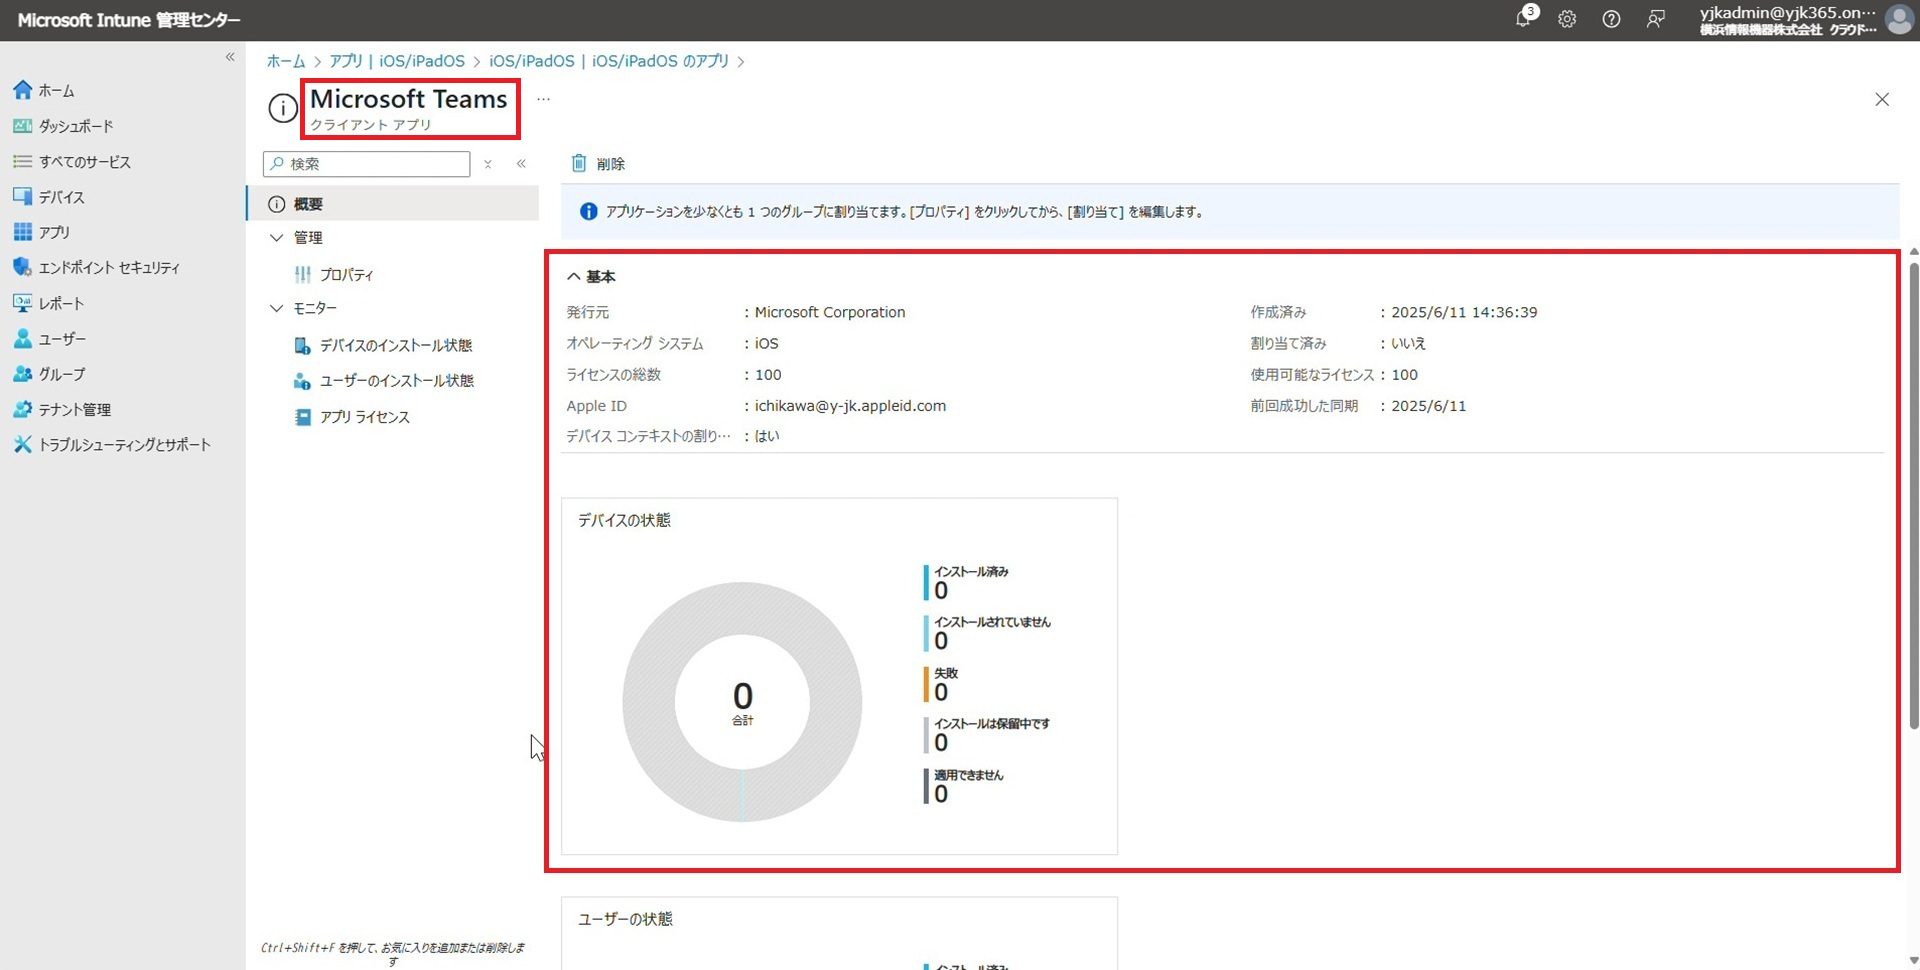Click the ホーム breadcrumb link
This screenshot has width=1920, height=970.
[x=285, y=61]
